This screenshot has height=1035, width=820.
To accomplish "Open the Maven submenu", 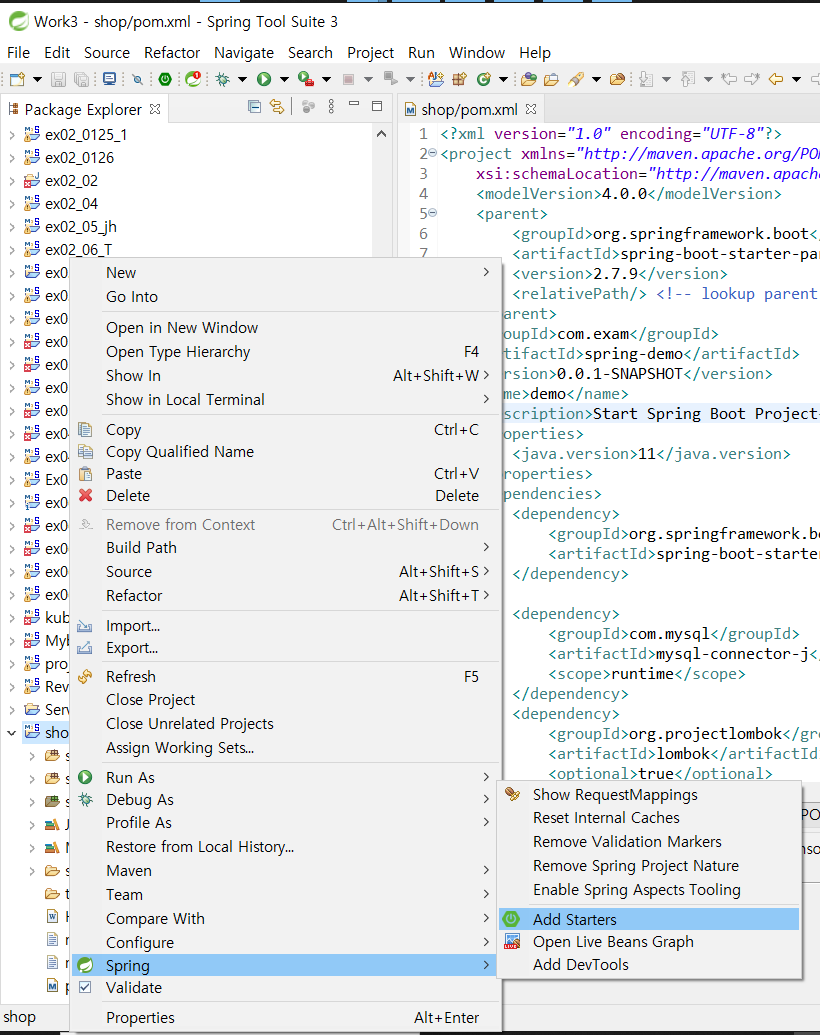I will coord(284,871).
